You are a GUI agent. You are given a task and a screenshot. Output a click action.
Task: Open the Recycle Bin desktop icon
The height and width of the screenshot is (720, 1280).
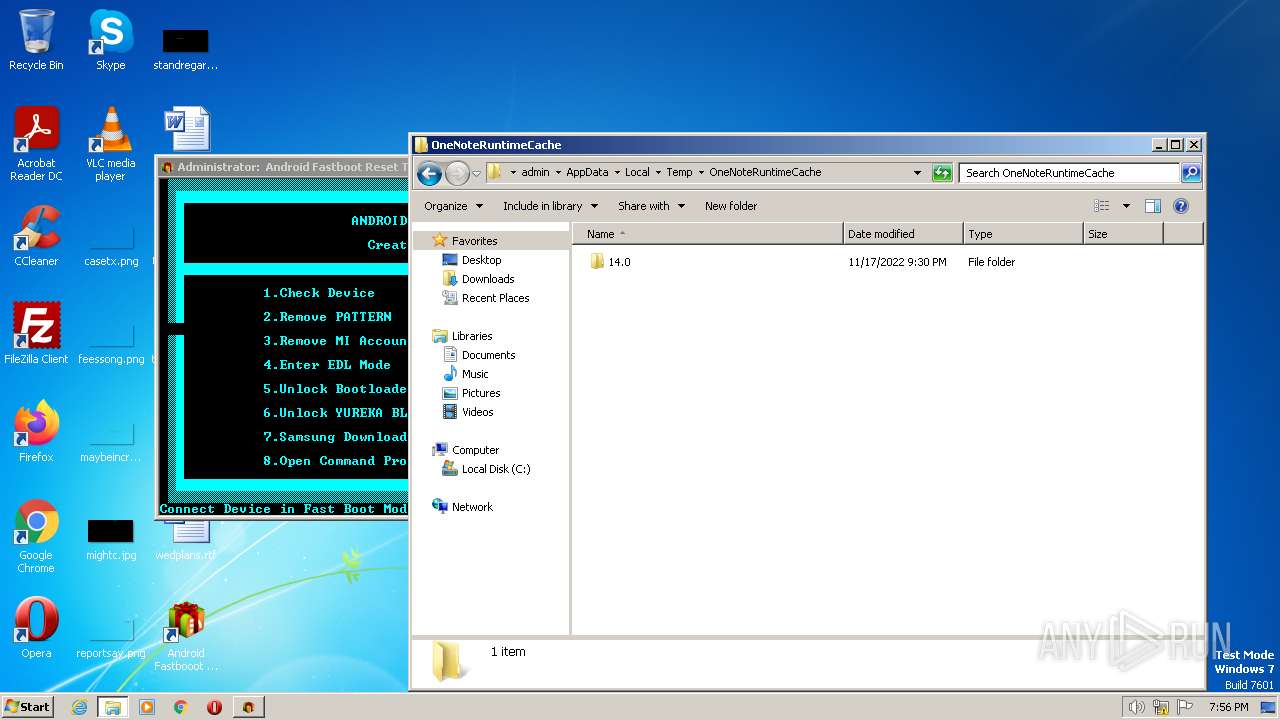point(36,40)
